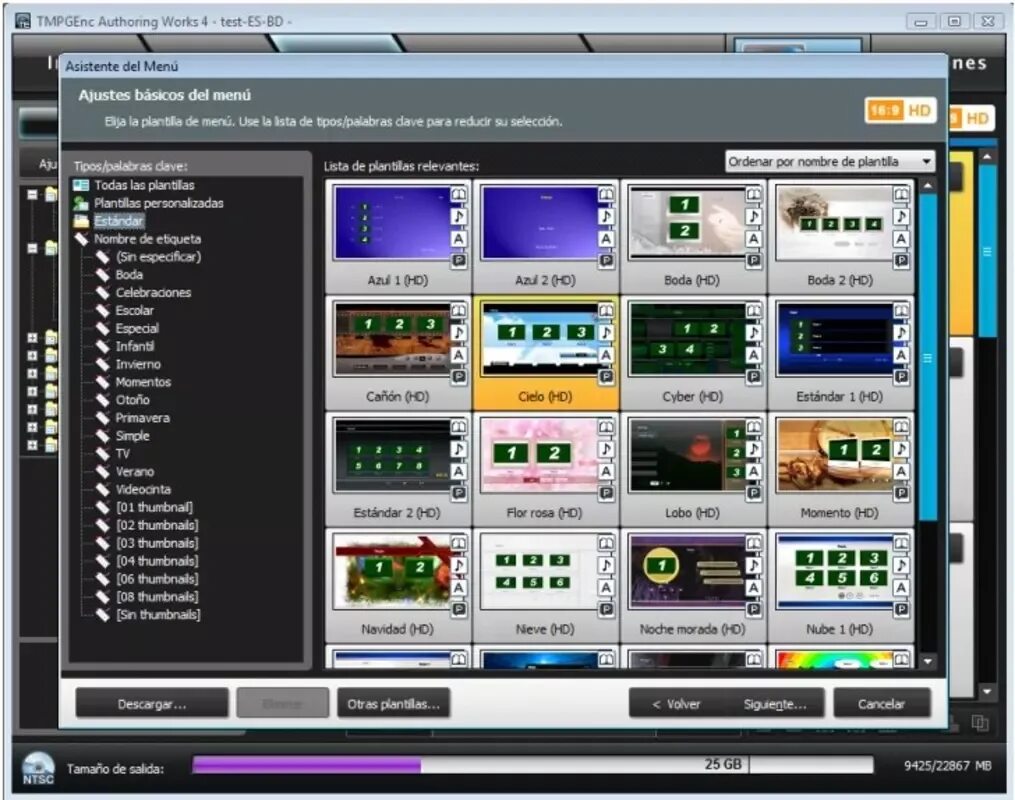Filter by [04 thumbnails] tag

click(x=157, y=561)
